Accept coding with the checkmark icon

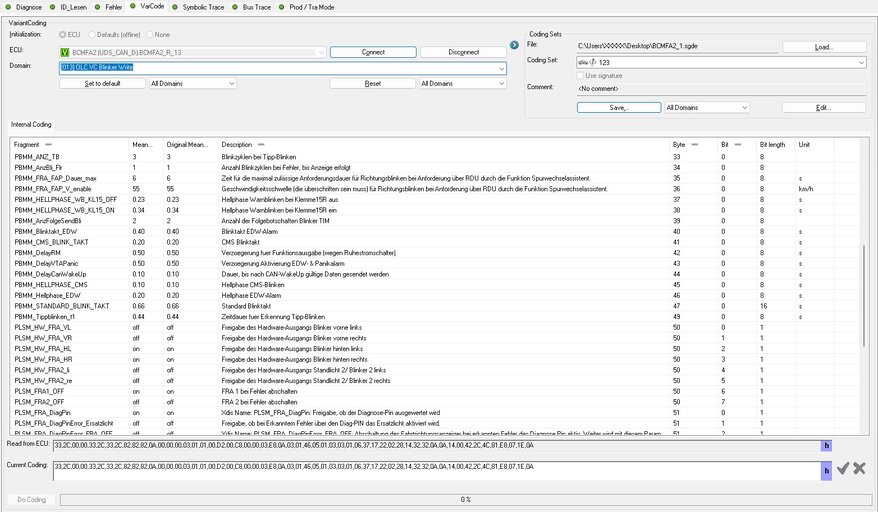pyautogui.click(x=843, y=468)
